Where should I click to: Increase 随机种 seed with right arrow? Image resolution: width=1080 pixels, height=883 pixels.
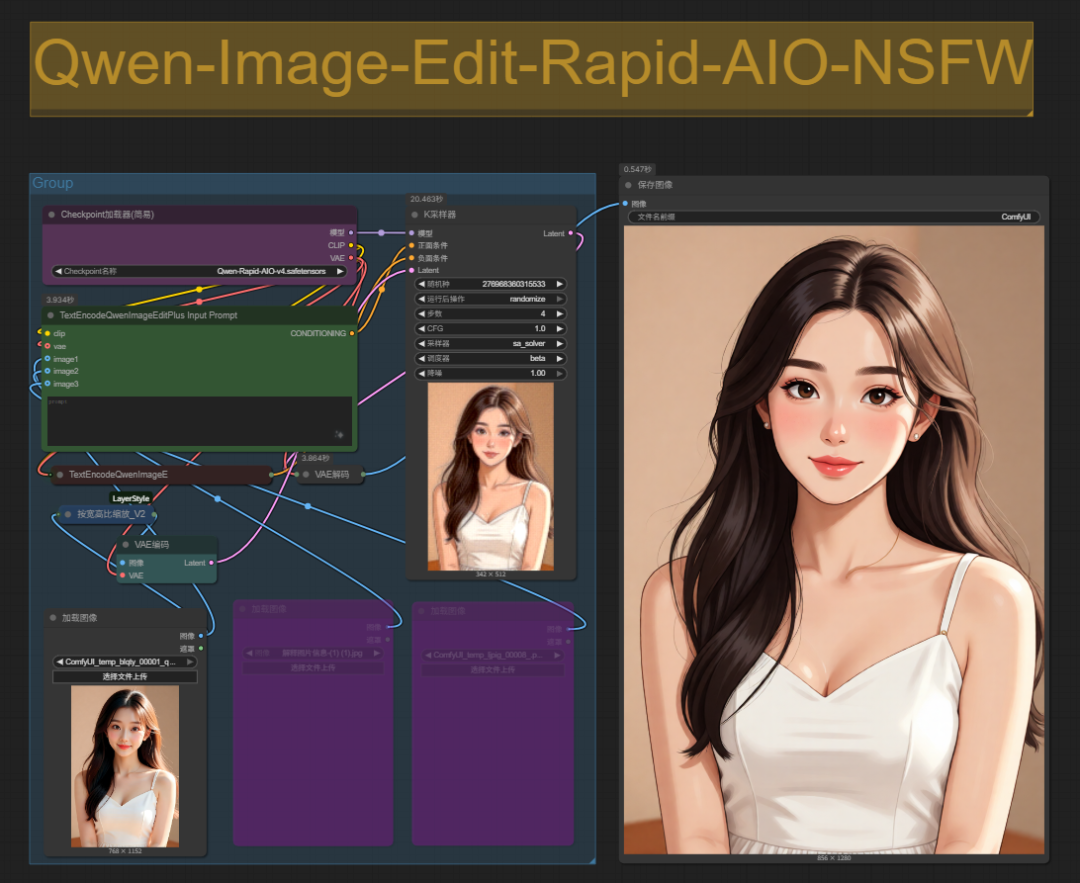[559, 284]
